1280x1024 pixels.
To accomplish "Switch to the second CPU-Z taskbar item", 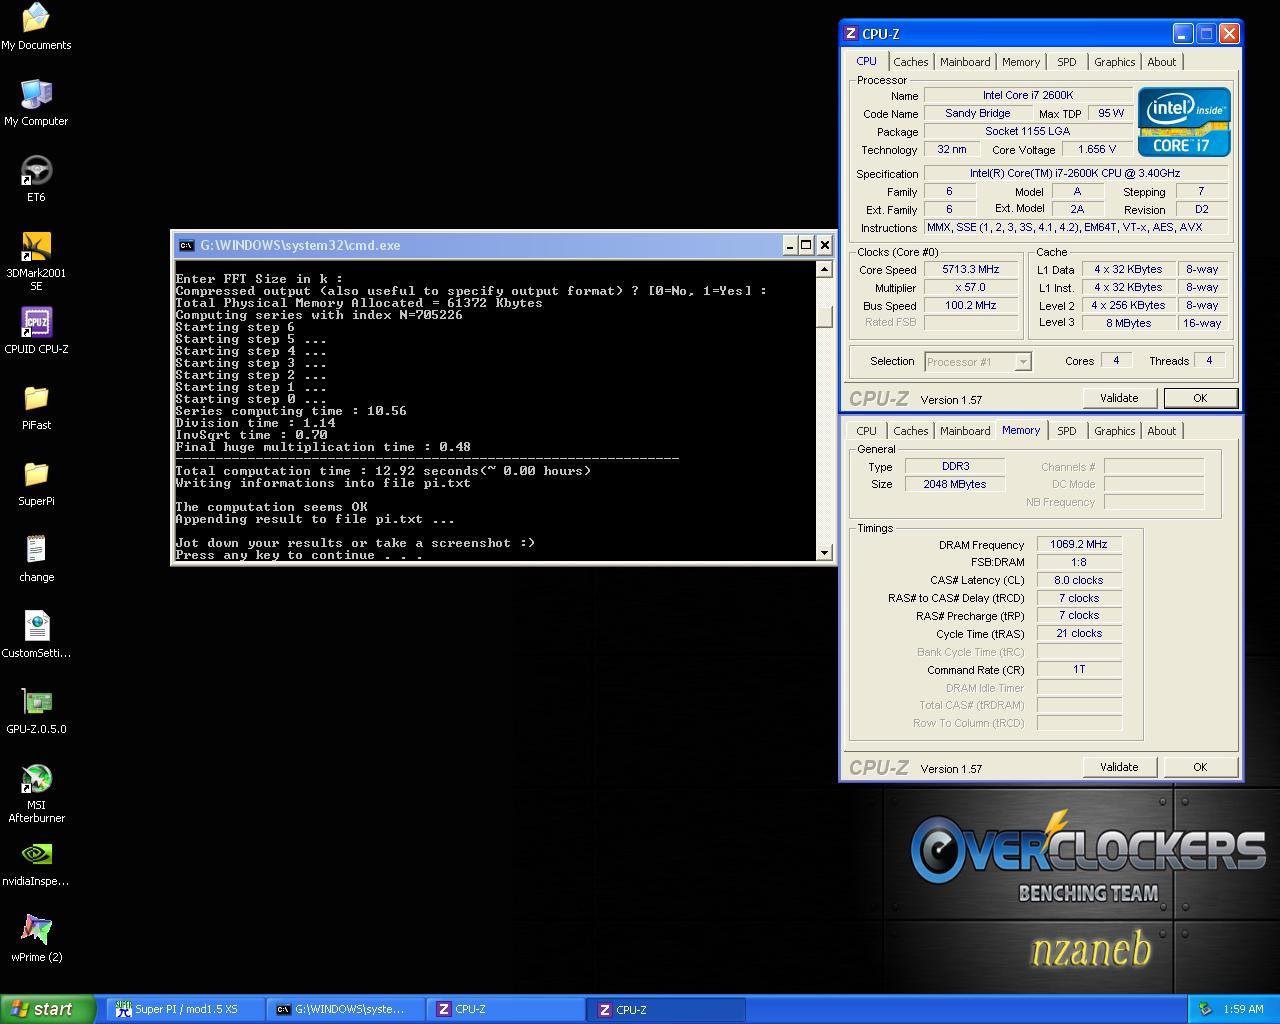I will click(x=666, y=1009).
